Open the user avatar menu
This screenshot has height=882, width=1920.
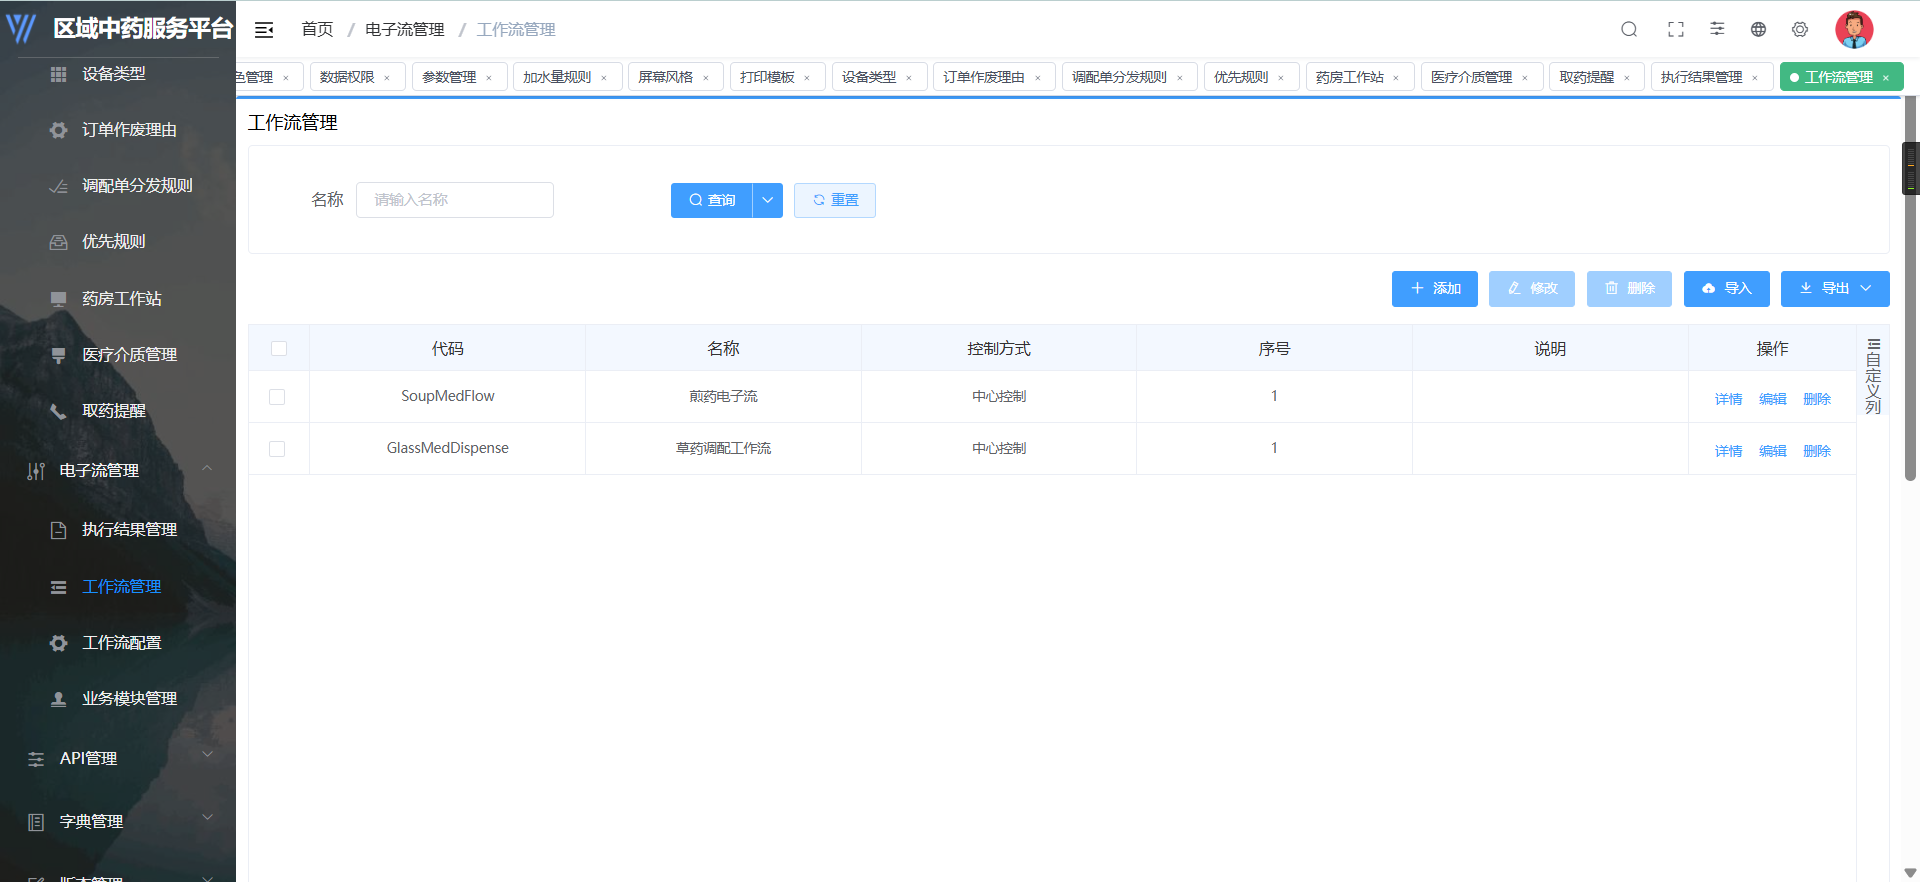pyautogui.click(x=1854, y=30)
